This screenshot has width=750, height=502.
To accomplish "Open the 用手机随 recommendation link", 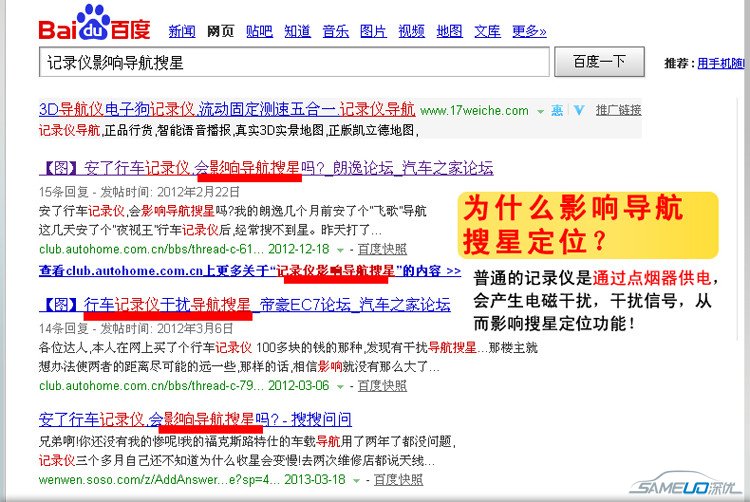I will pos(721,63).
